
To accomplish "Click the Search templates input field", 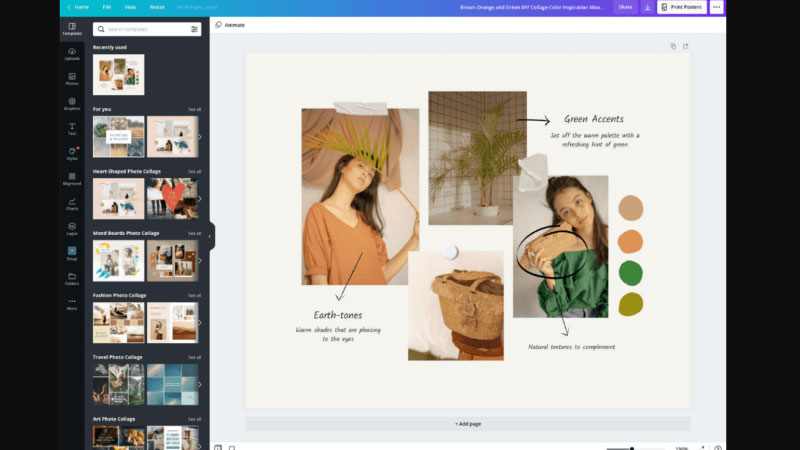I will [x=142, y=29].
